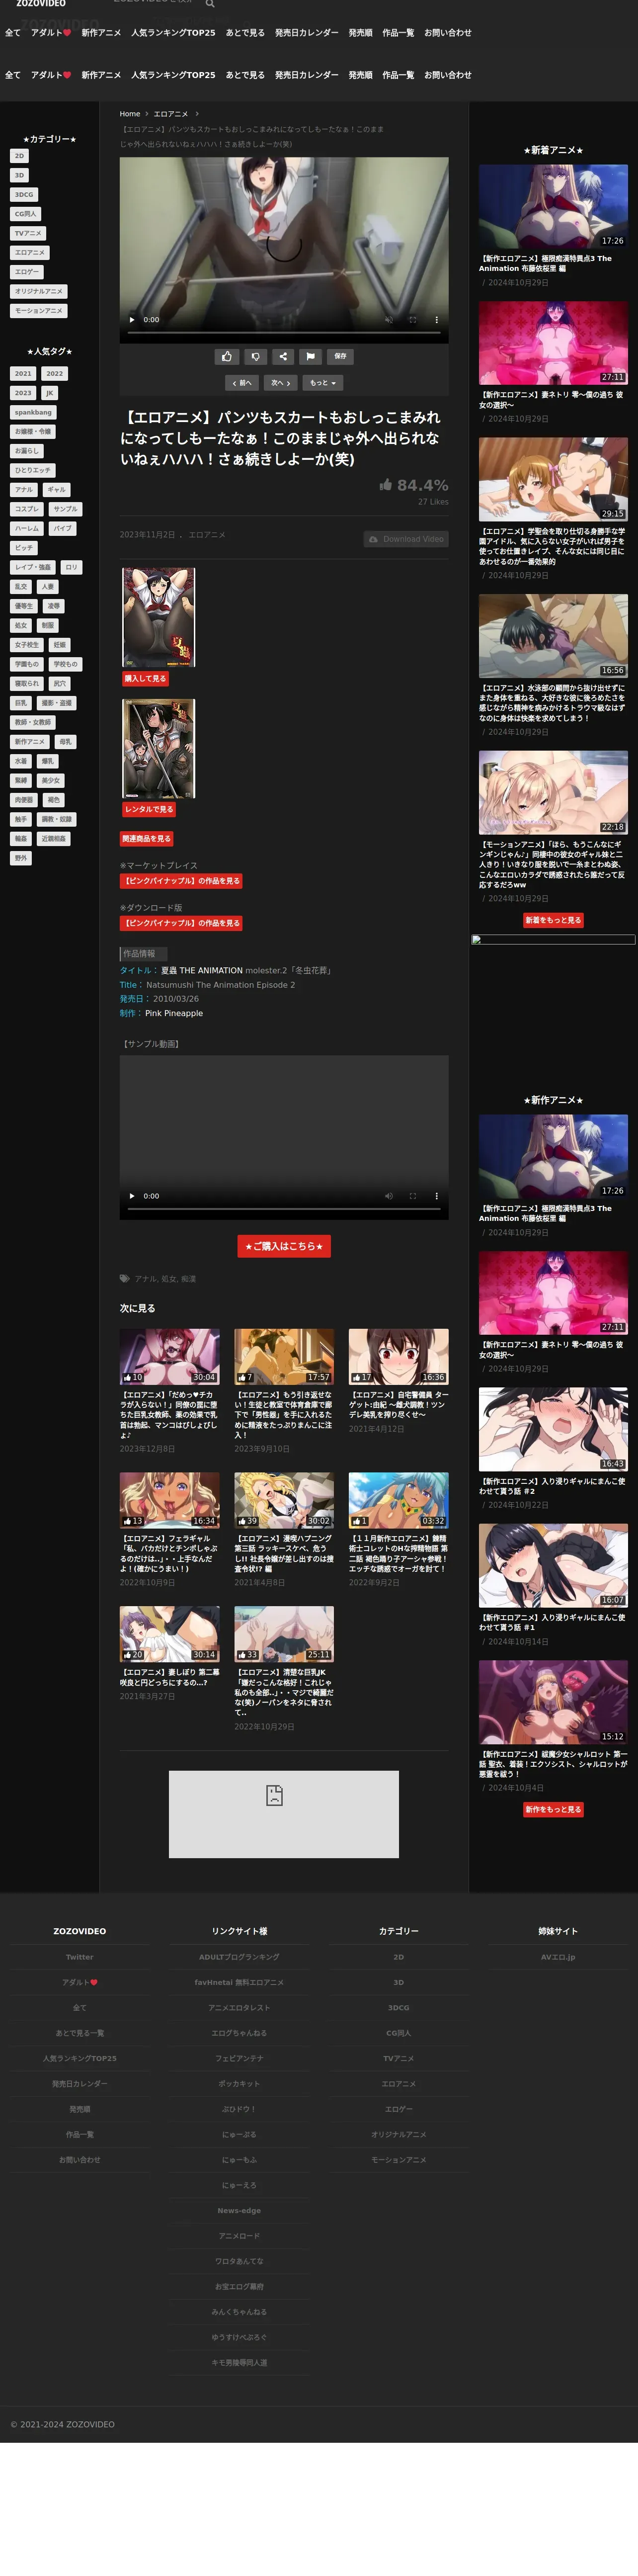Viewport: 638px width, 2576px height.
Task: Open 3DCG link in footer カテゴリー column
Action: pos(398,2008)
